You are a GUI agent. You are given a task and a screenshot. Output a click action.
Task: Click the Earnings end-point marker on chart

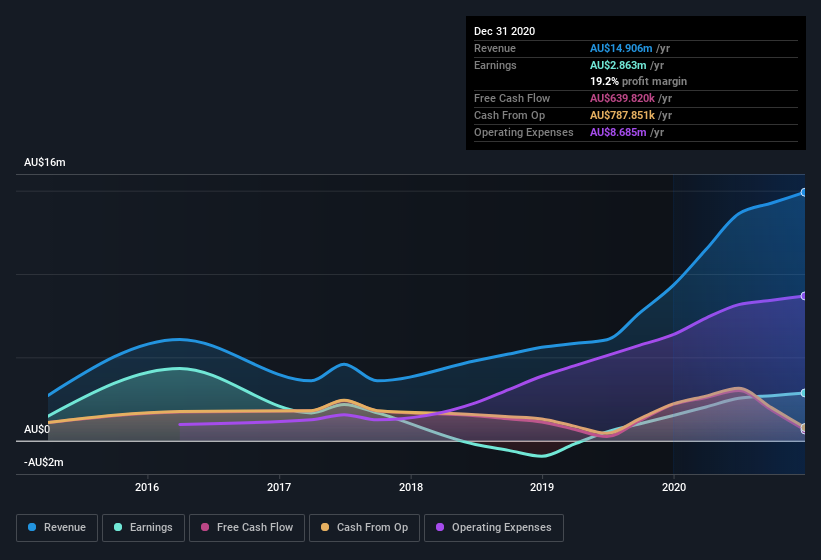[x=804, y=393]
